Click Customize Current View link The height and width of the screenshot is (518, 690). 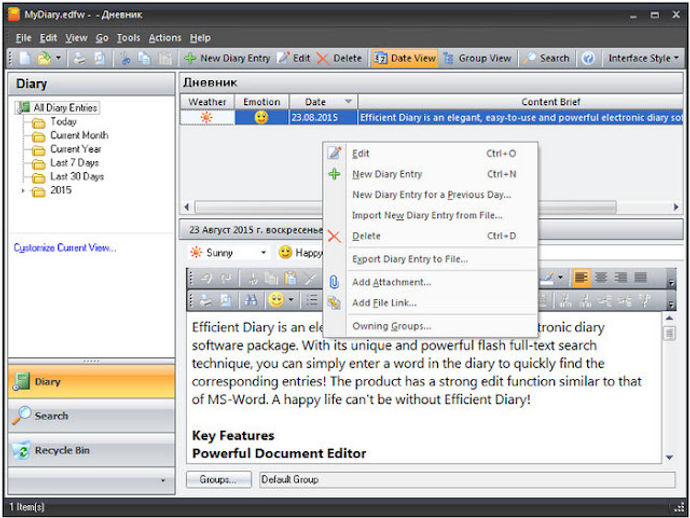pos(65,248)
